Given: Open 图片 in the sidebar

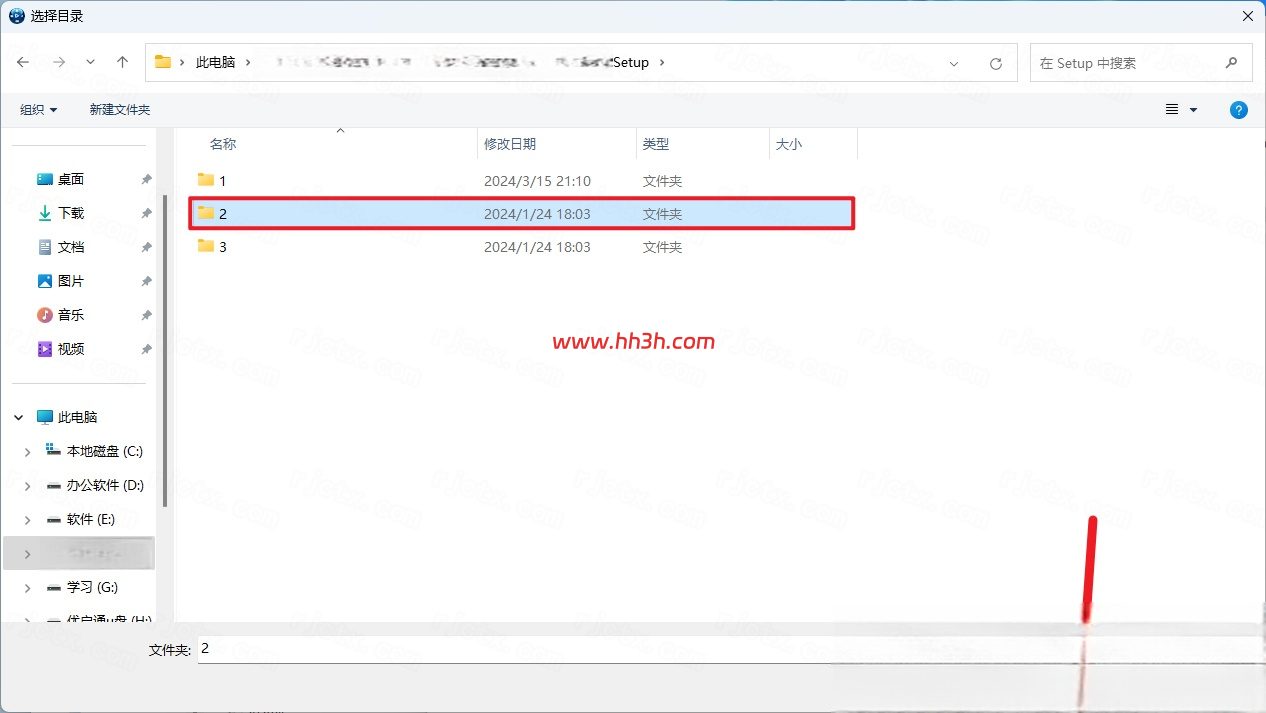Looking at the screenshot, I should [x=71, y=281].
